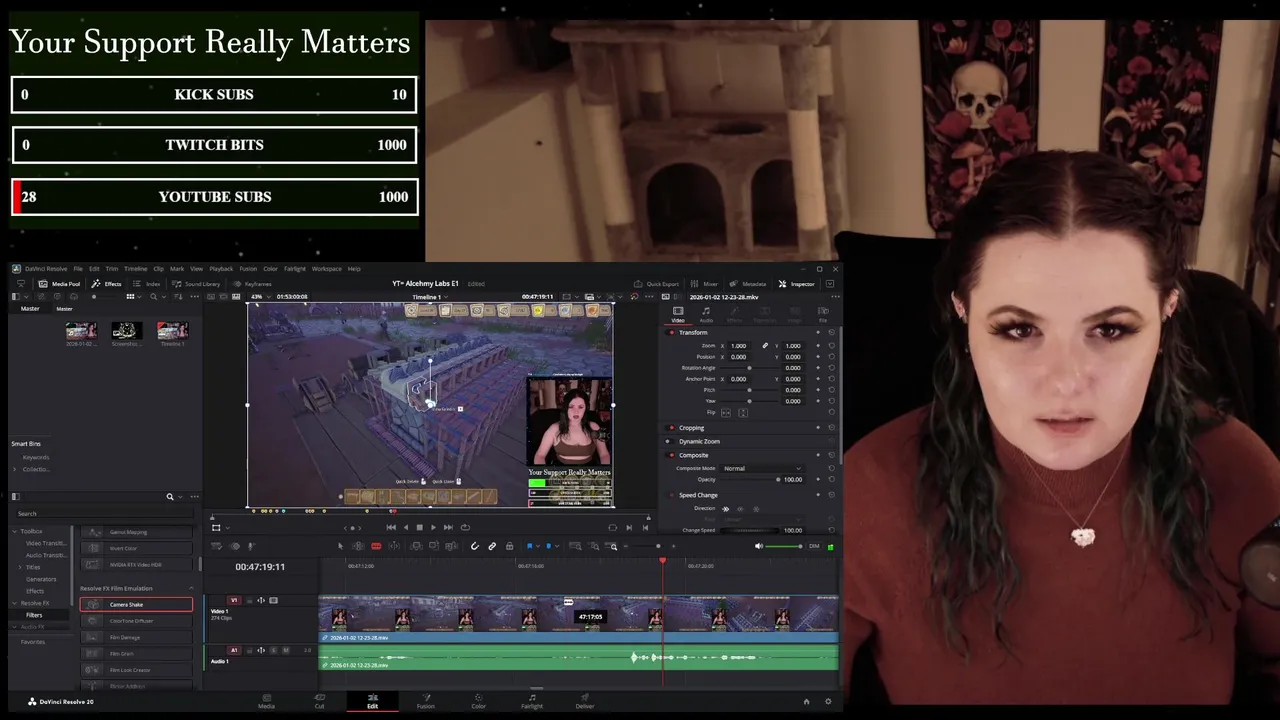Toggle the Zoom X/Y link icon

point(765,345)
